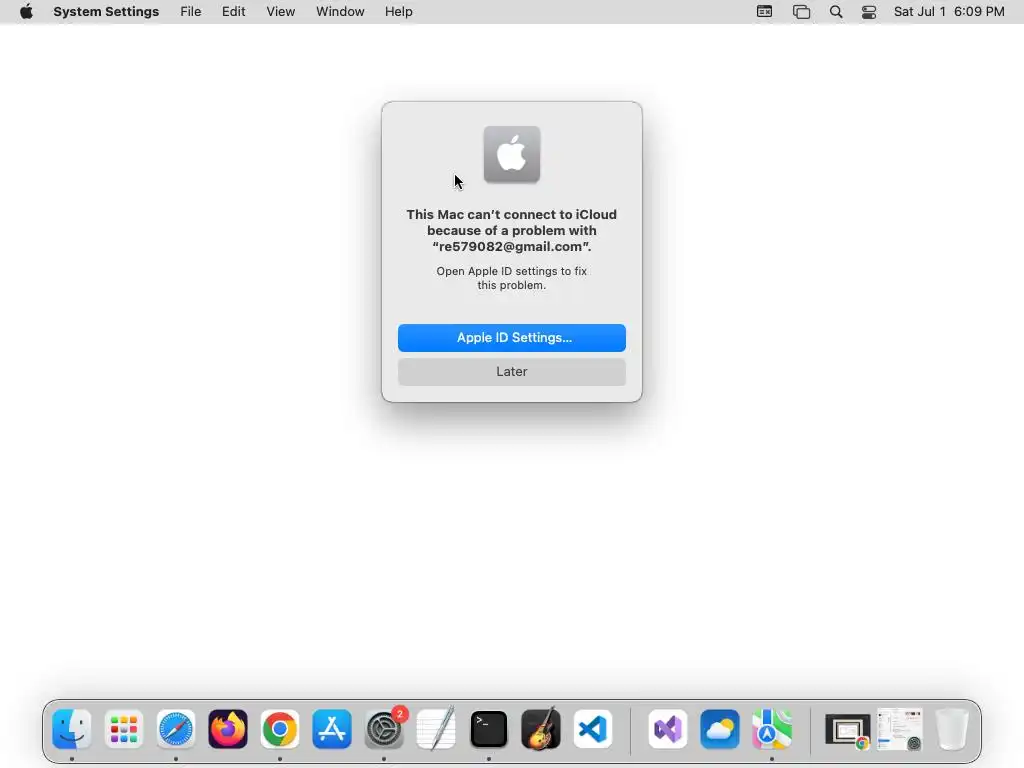Launch Terminal from the Dock
The image size is (1024, 768).
click(x=488, y=729)
